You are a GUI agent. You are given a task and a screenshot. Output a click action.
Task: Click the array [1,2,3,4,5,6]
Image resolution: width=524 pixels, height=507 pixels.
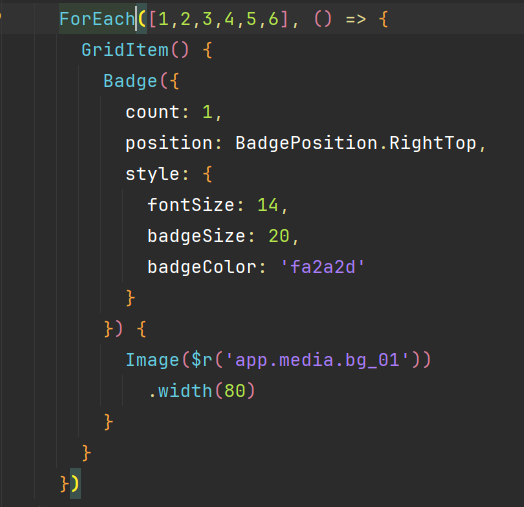(219, 19)
